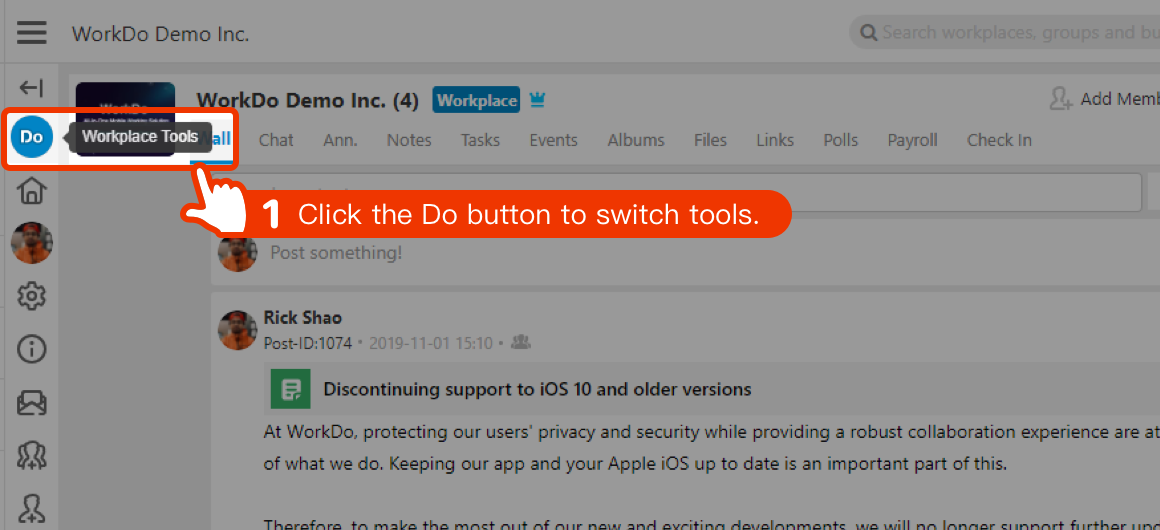Click the blue Do button

[32, 137]
